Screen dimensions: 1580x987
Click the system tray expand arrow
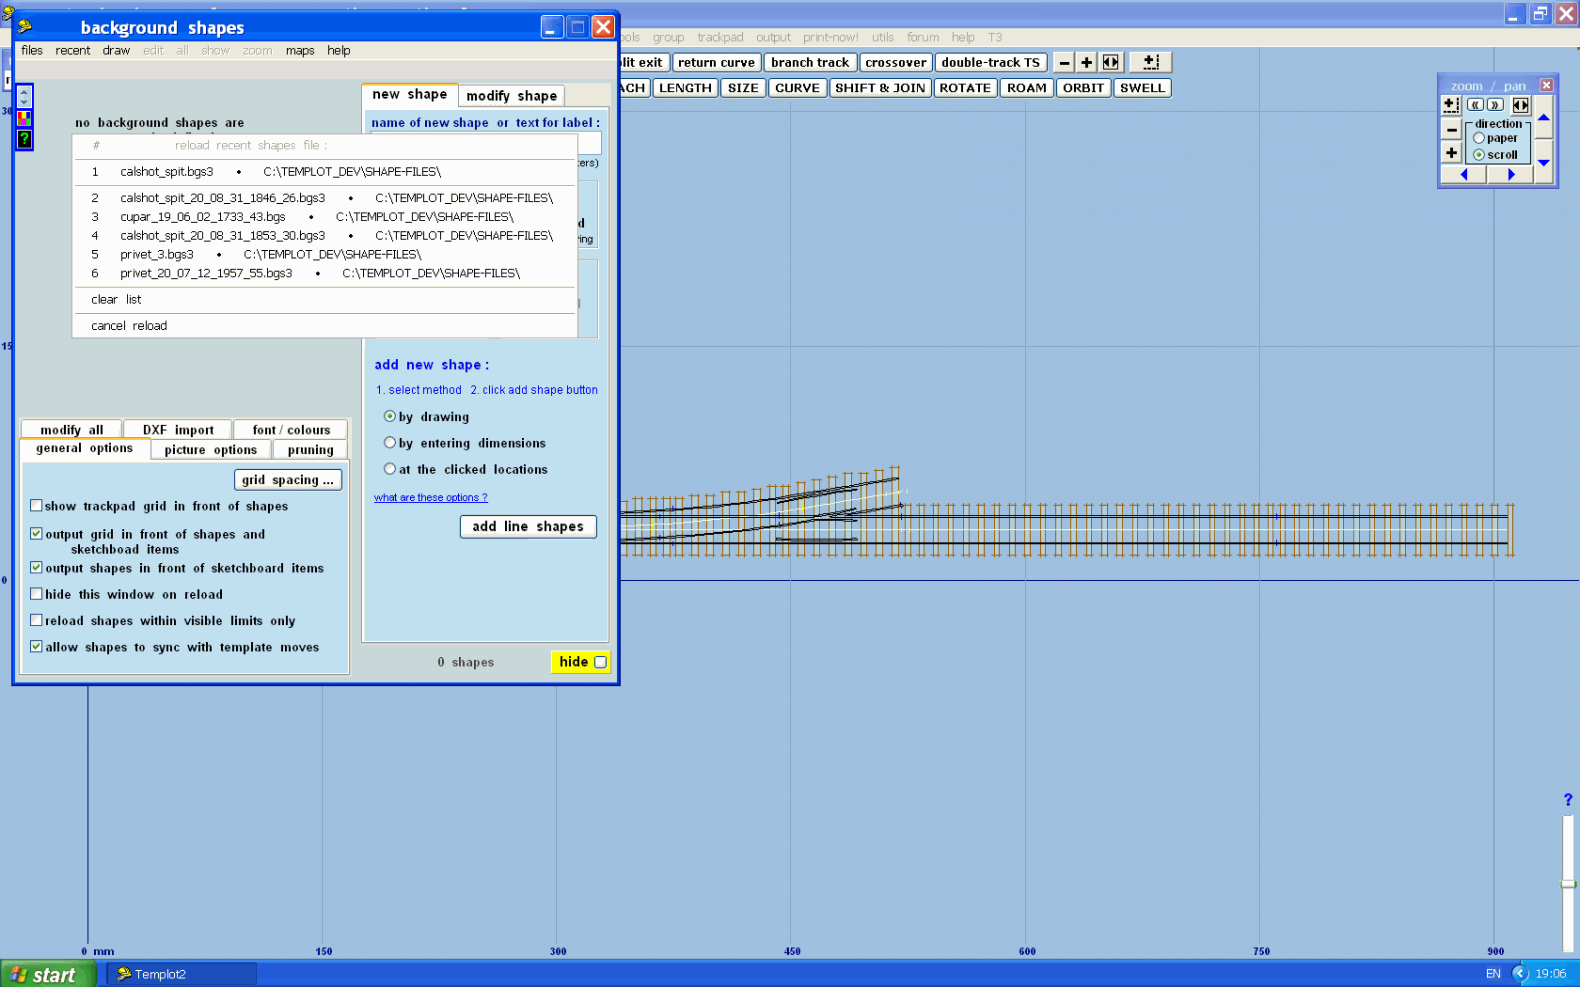[x=1520, y=974]
